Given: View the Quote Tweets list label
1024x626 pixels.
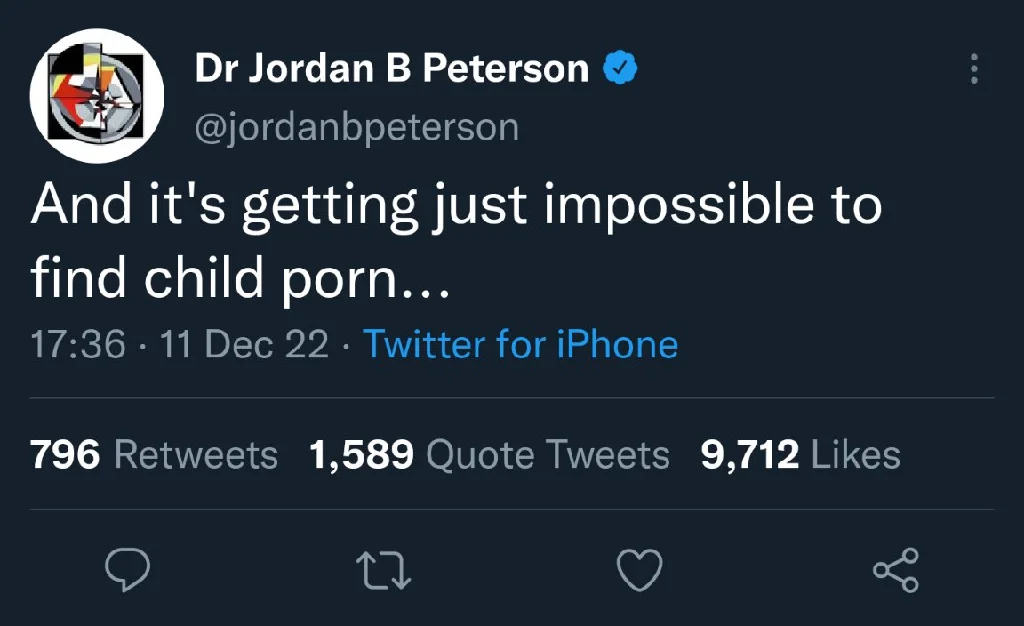Looking at the screenshot, I should coord(548,454).
